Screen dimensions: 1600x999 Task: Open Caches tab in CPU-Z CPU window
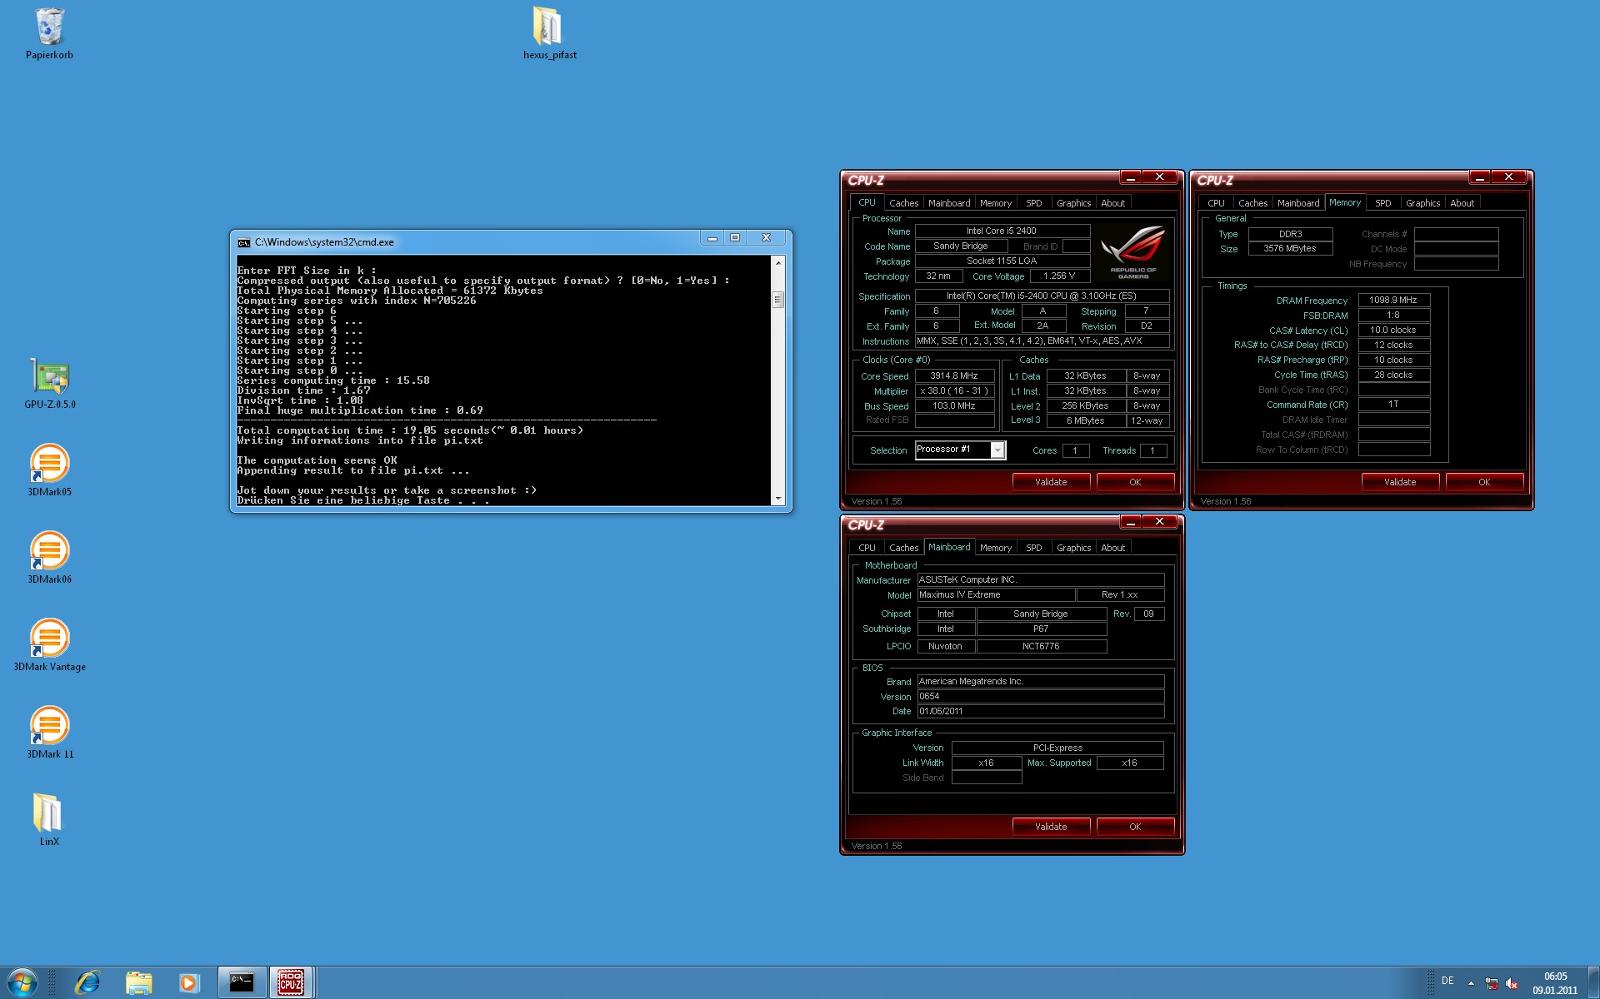[903, 203]
